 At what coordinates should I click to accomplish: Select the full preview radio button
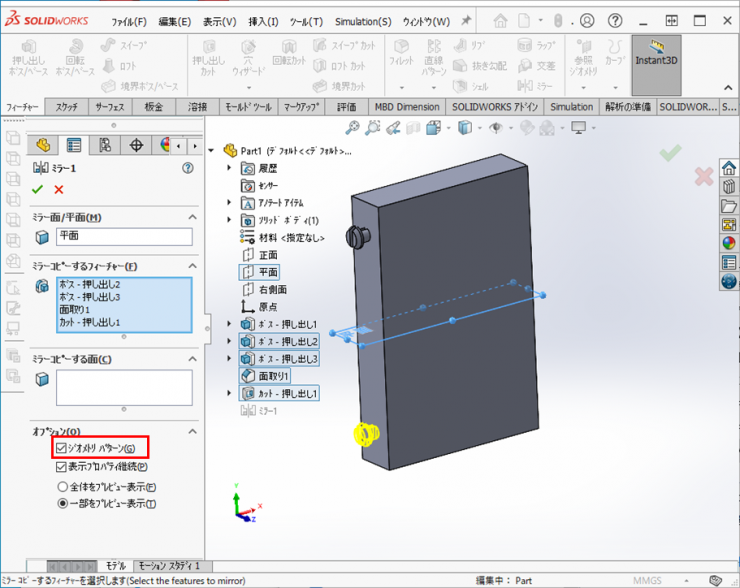pos(62,486)
